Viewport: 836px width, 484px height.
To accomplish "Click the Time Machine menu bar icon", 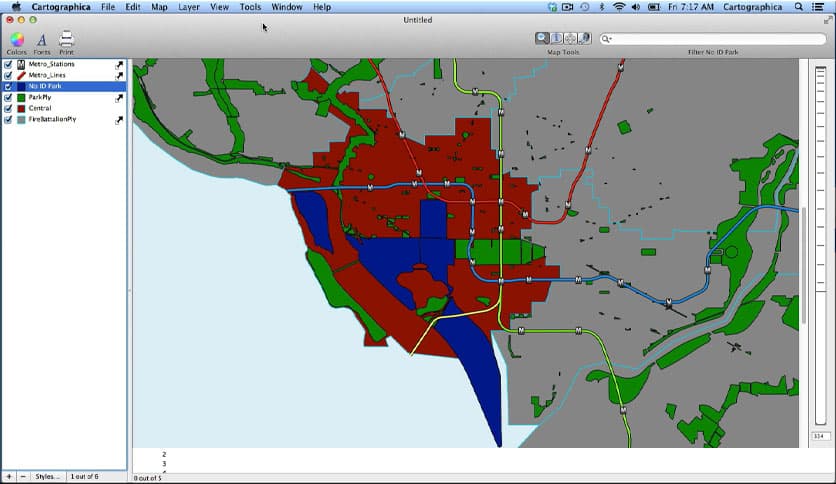I will 585,7.
